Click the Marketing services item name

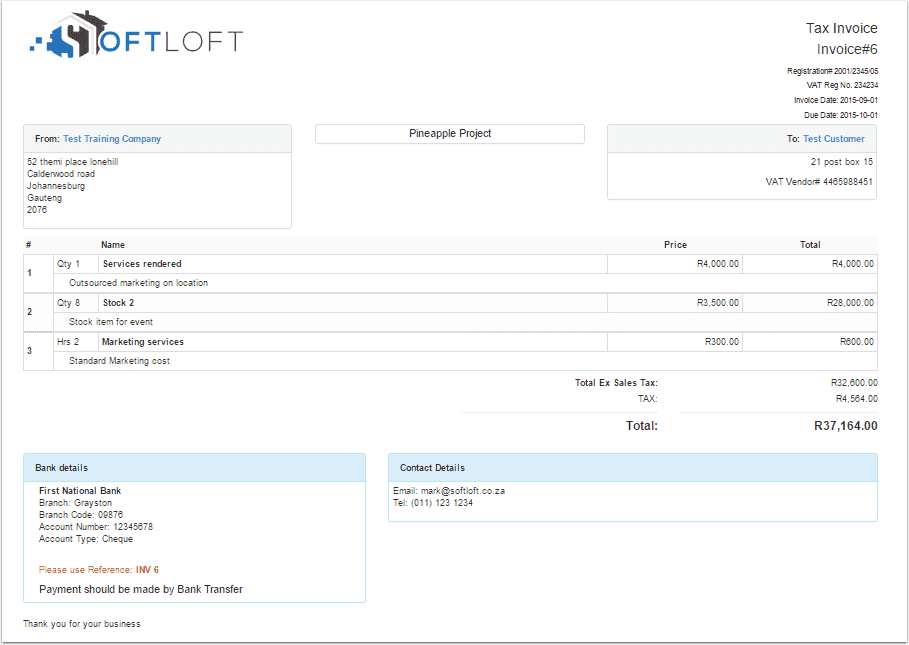pos(143,342)
